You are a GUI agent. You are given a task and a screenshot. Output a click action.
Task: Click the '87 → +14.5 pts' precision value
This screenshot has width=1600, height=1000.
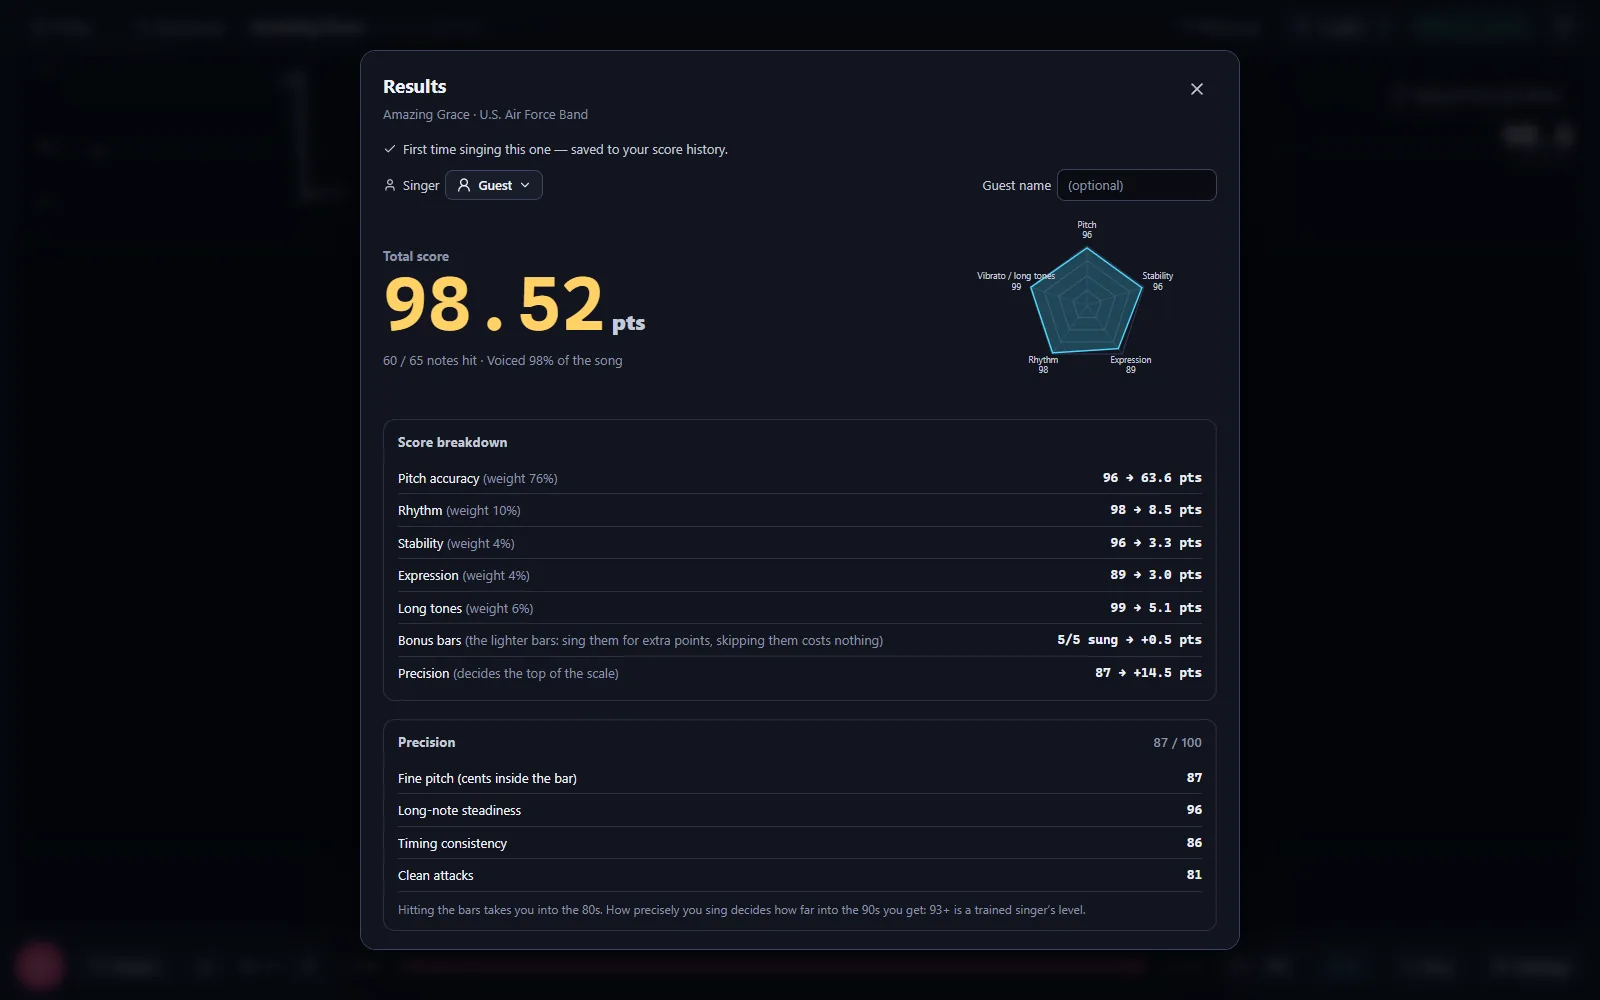(x=1148, y=673)
